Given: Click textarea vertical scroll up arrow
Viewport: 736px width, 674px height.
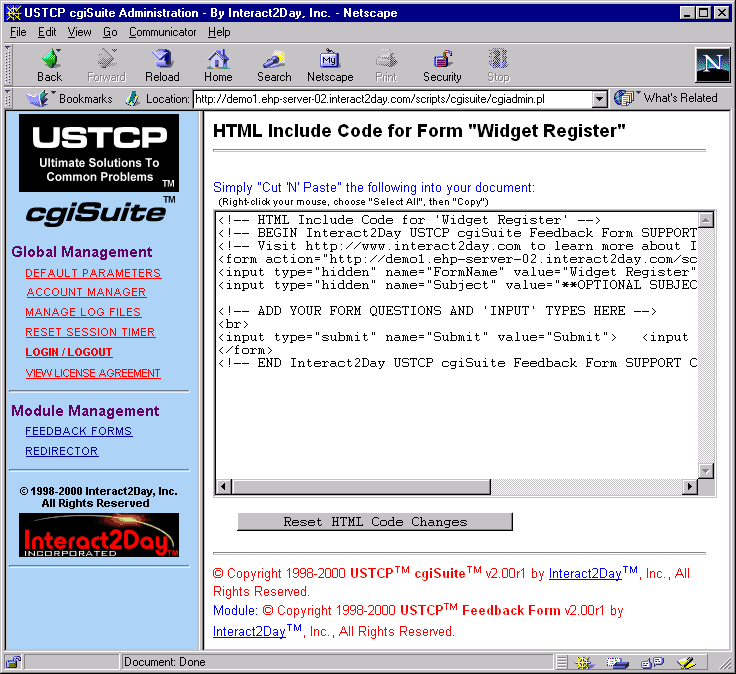Looking at the screenshot, I should [x=706, y=220].
